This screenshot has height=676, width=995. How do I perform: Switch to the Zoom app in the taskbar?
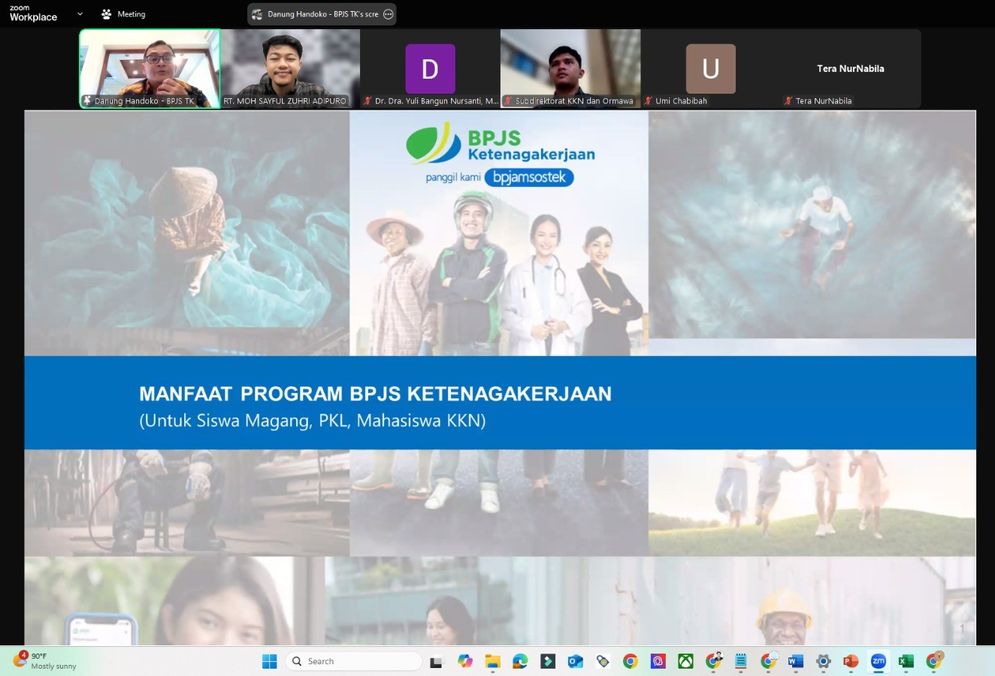[878, 661]
